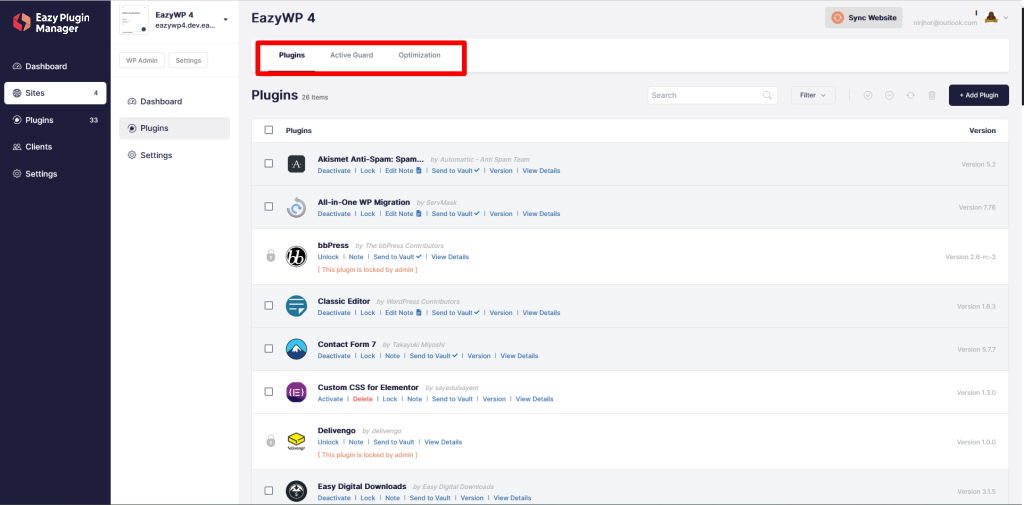This screenshot has width=1024, height=505.
Task: Tick the Classic Editor checkbox
Action: (268, 305)
